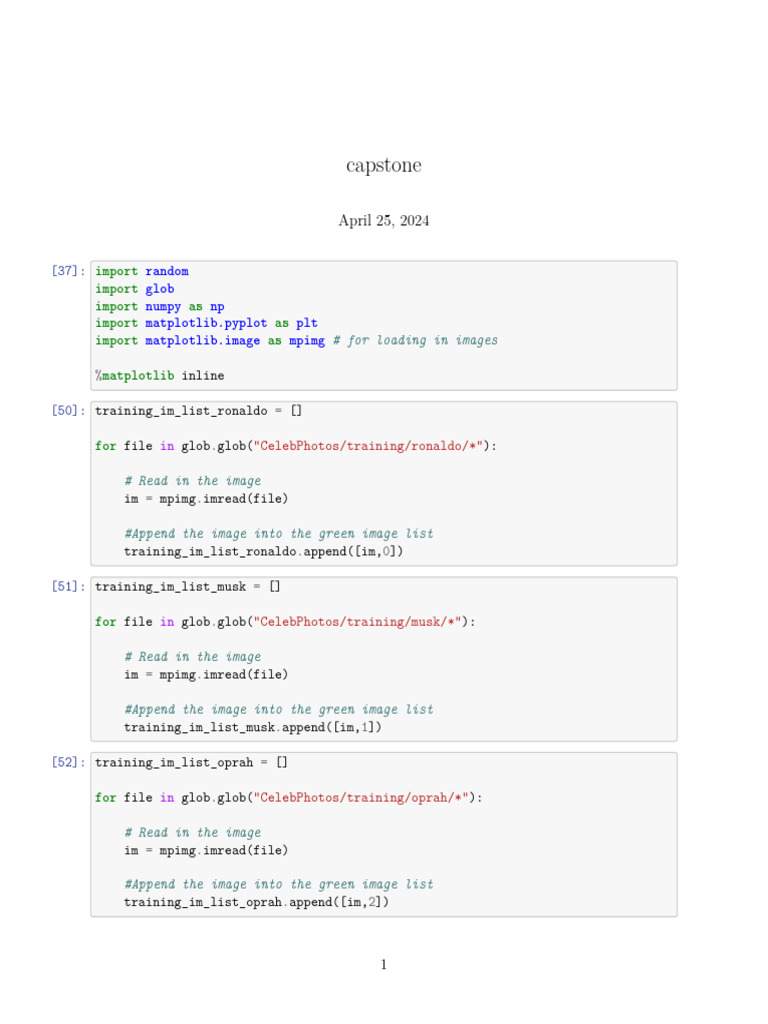The image size is (768, 1024).
Task: Click the string "CelebPhotos/training/ronaldo/*"
Action: tap(368, 446)
